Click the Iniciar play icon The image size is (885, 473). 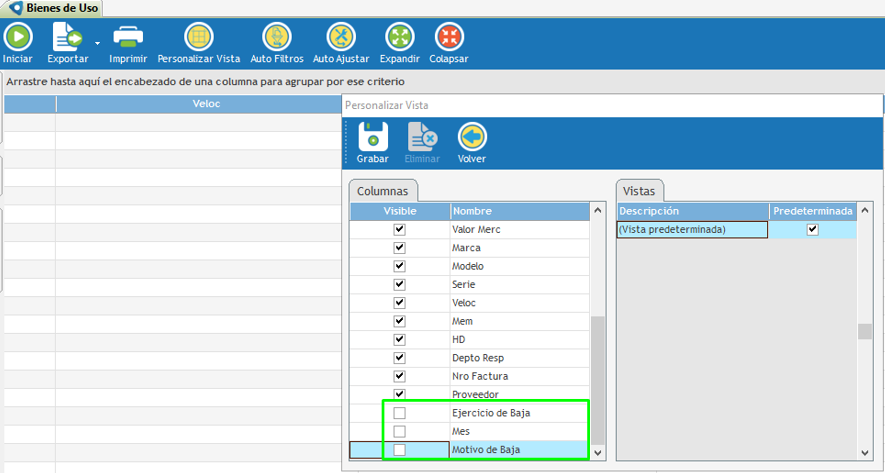pyautogui.click(x=17, y=37)
